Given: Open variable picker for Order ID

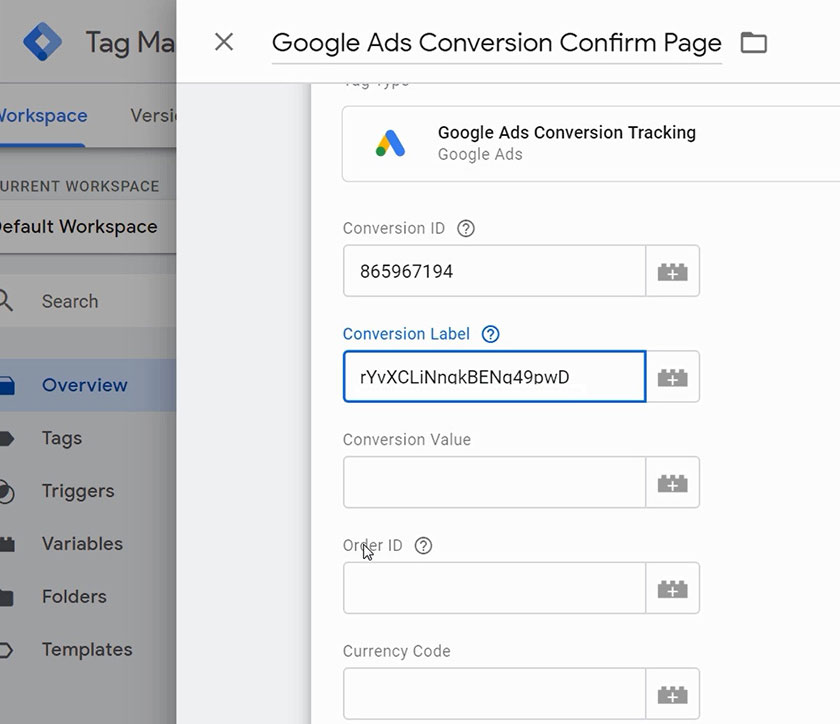Looking at the screenshot, I should click(672, 589).
